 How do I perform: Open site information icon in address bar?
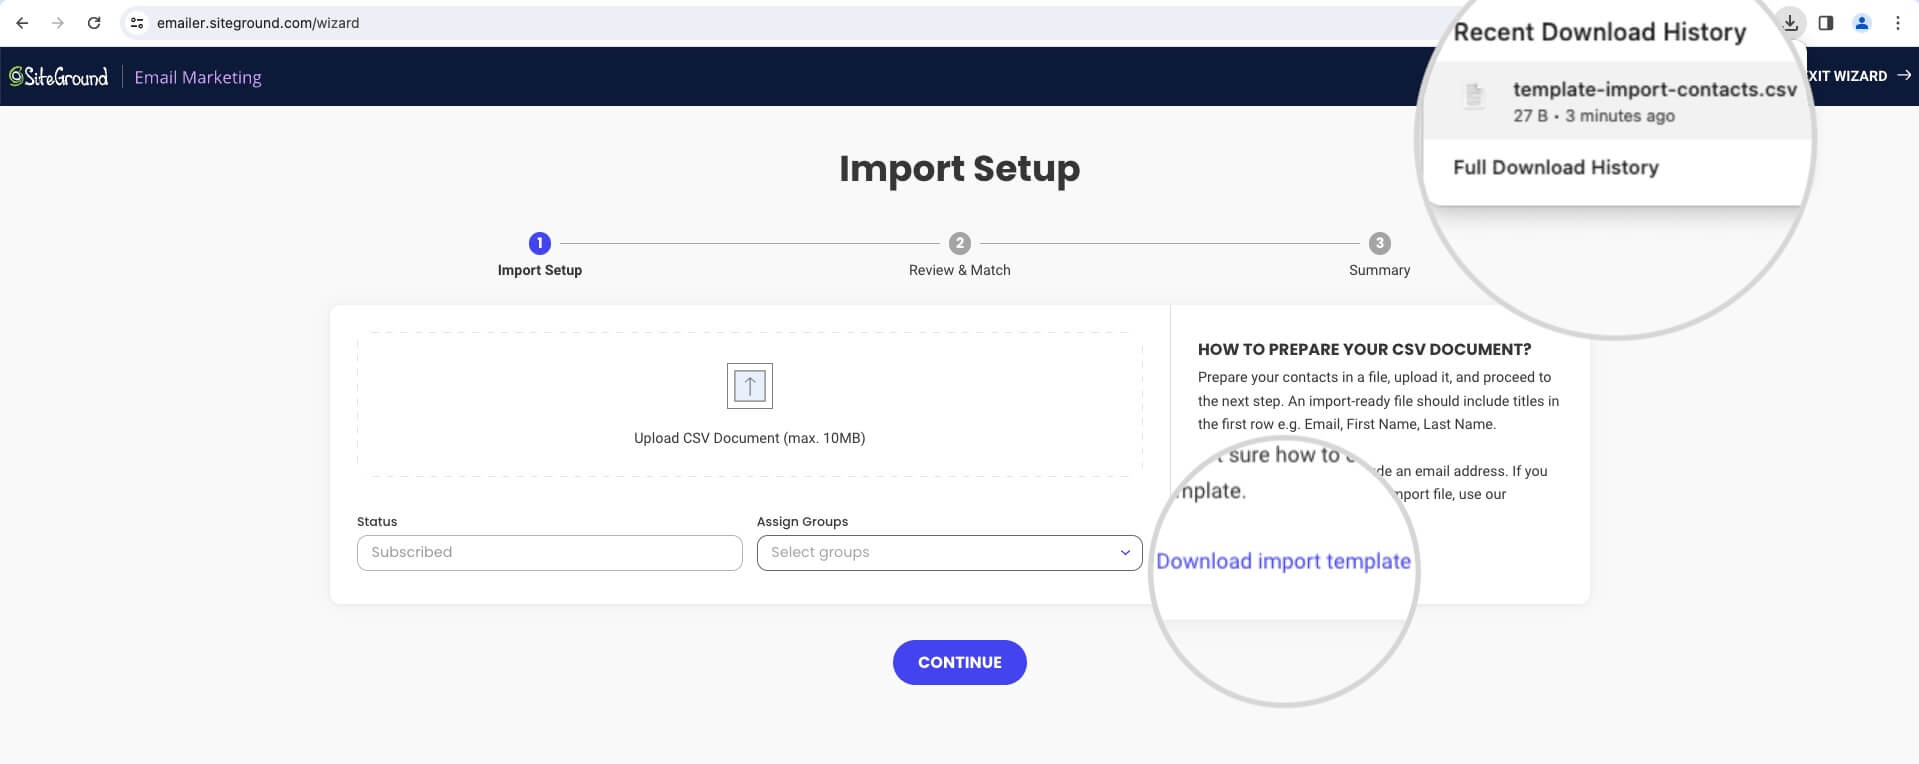137,23
